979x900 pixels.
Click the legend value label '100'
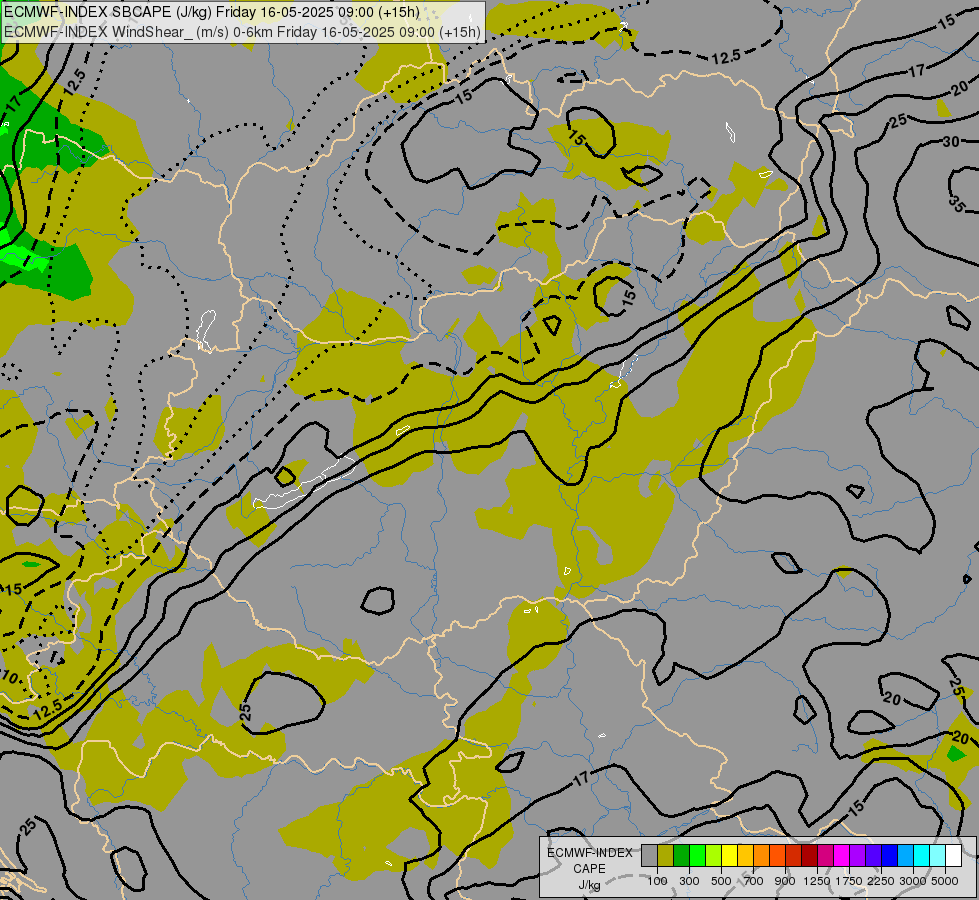click(x=657, y=881)
